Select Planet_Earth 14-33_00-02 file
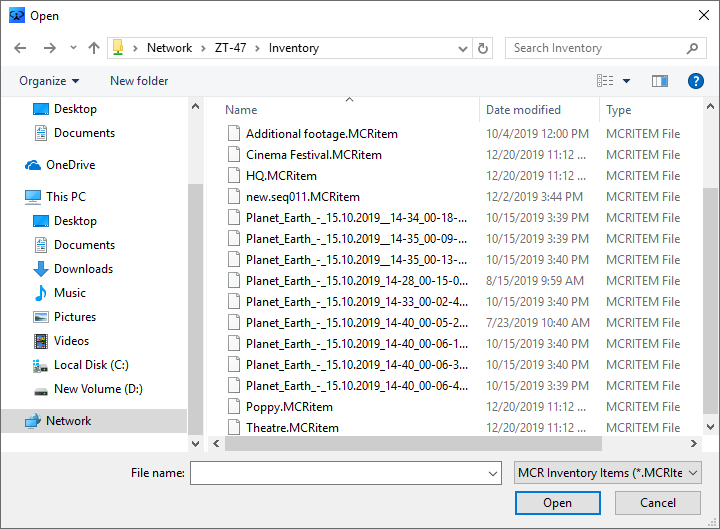The width and height of the screenshot is (720, 529). click(x=357, y=302)
